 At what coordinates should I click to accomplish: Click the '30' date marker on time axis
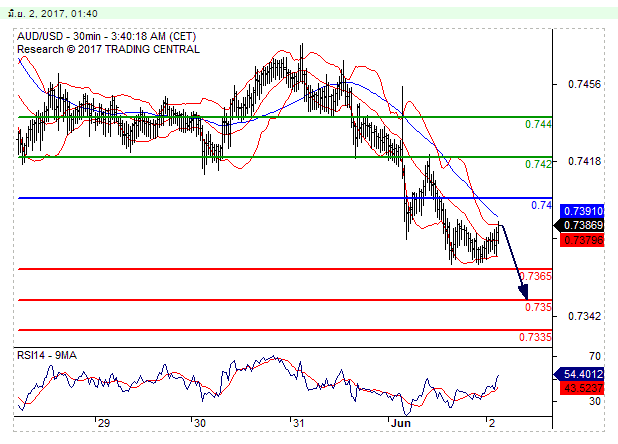(200, 424)
